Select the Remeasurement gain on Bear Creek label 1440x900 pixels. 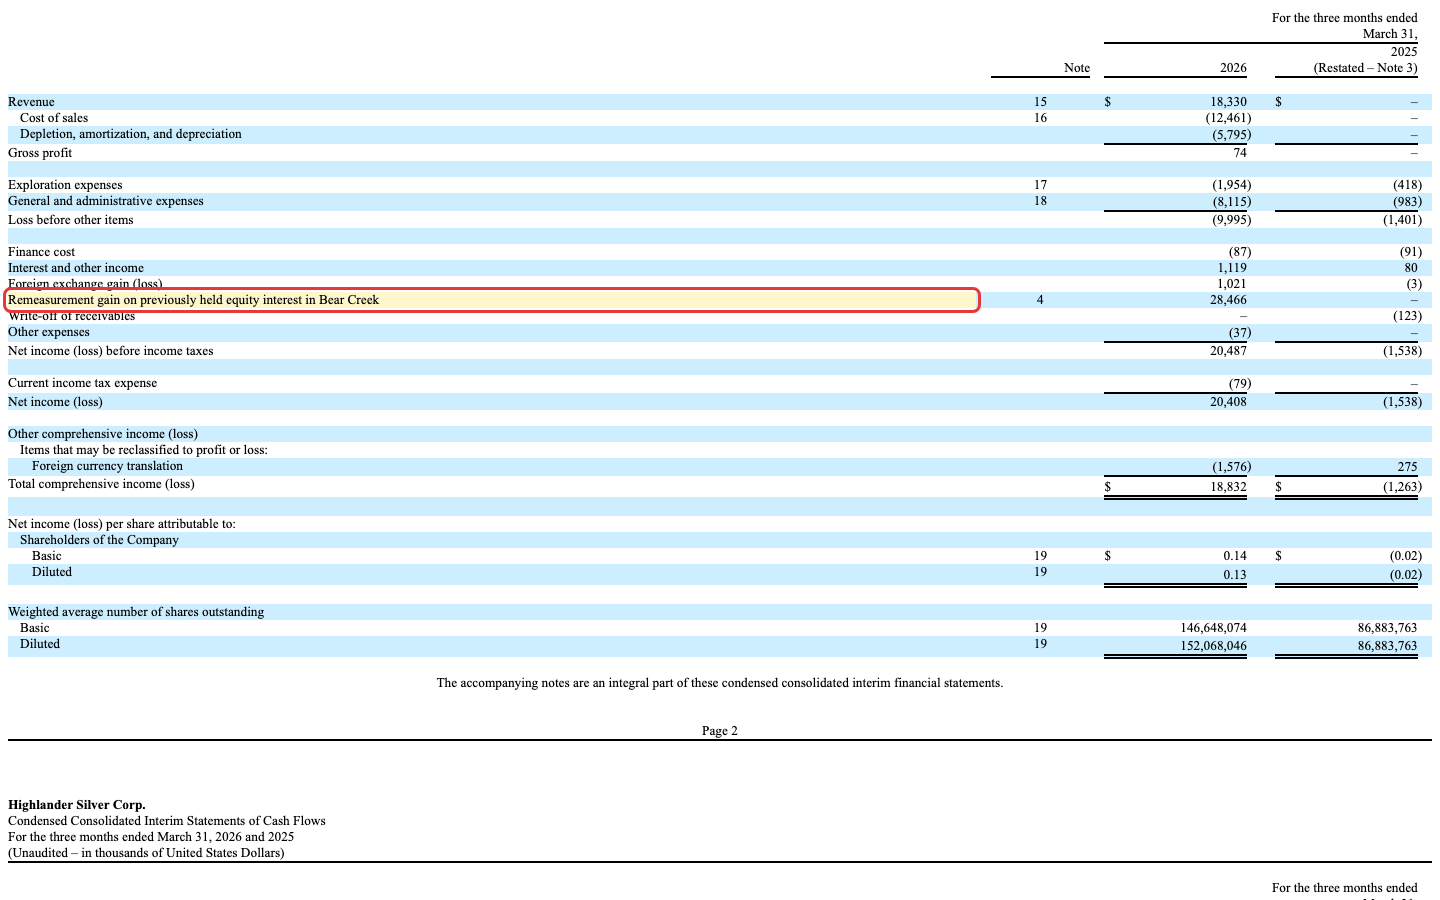193,300
